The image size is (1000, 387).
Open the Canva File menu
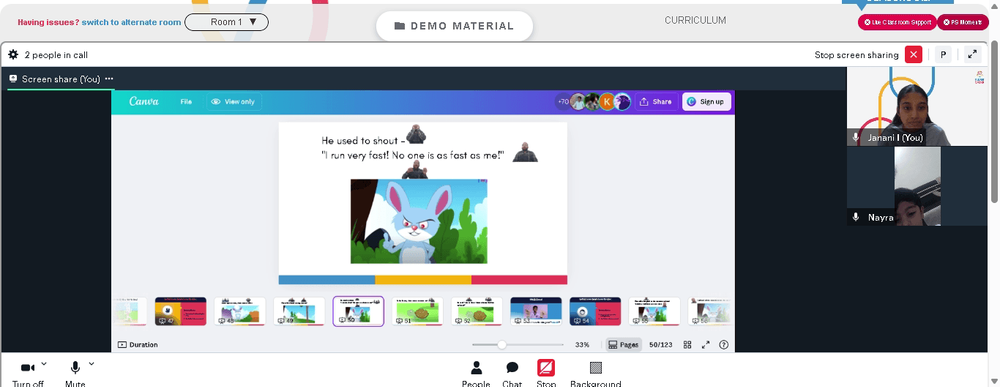point(186,101)
